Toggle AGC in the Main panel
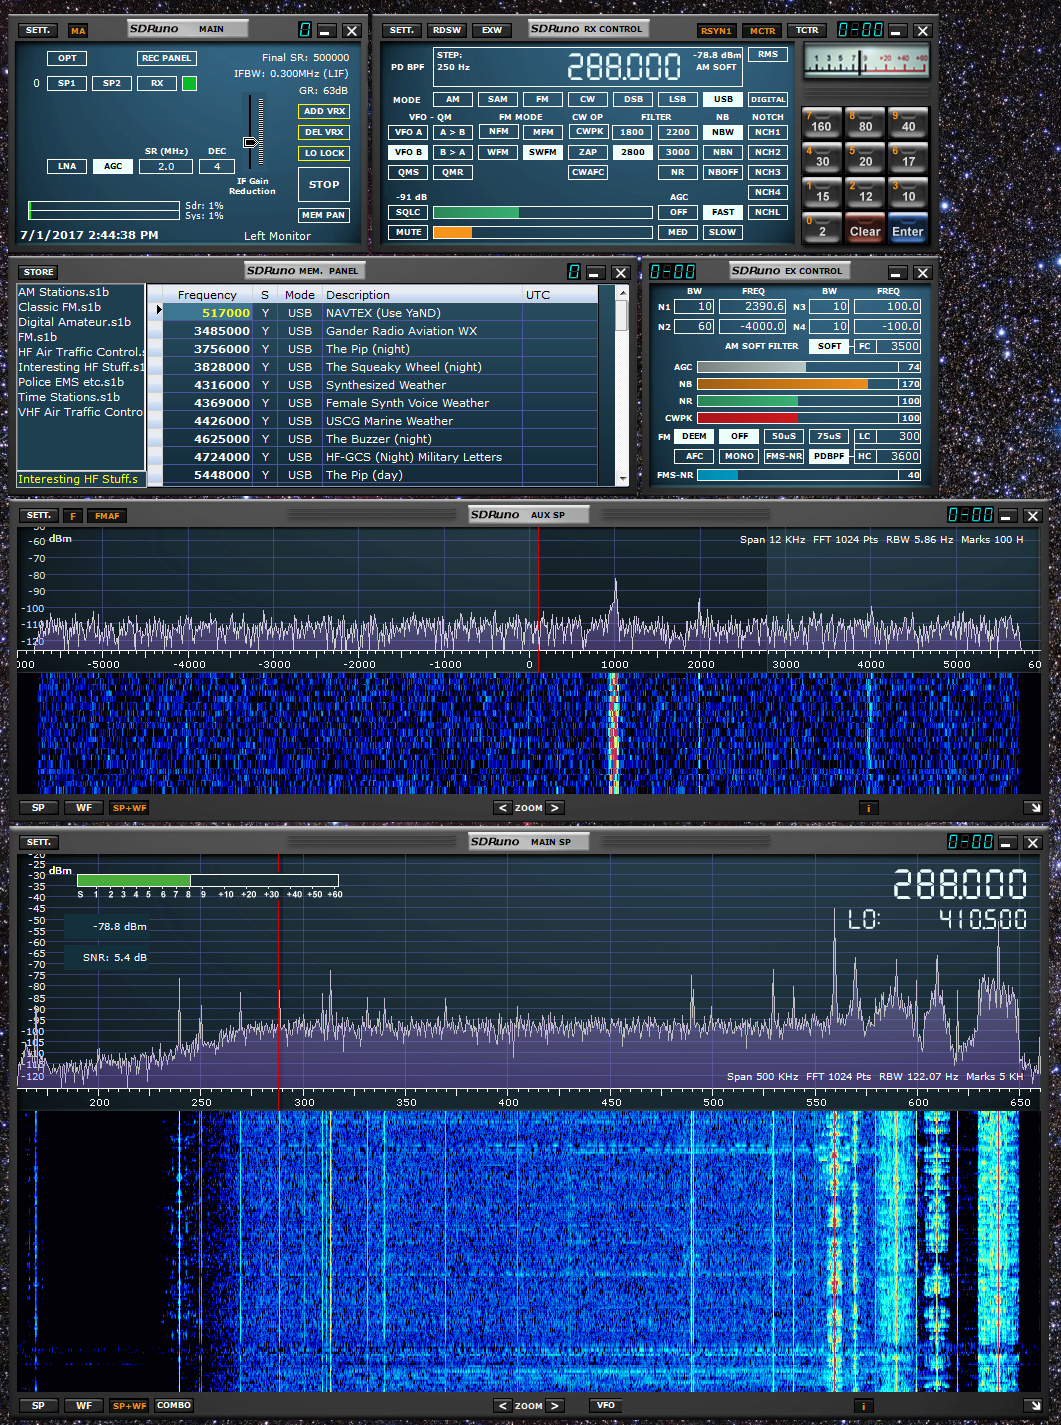The height and width of the screenshot is (1425, 1061). [114, 166]
